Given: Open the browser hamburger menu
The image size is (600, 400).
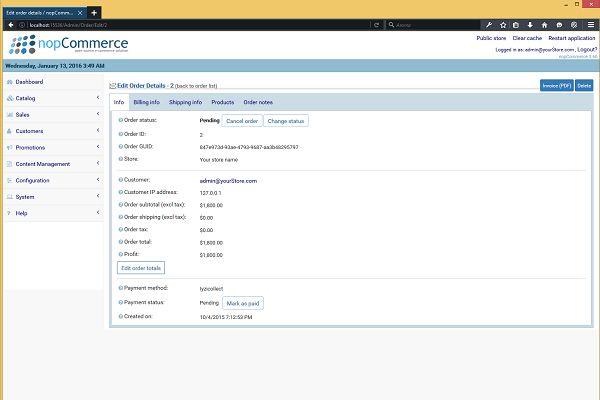Looking at the screenshot, I should click(589, 24).
